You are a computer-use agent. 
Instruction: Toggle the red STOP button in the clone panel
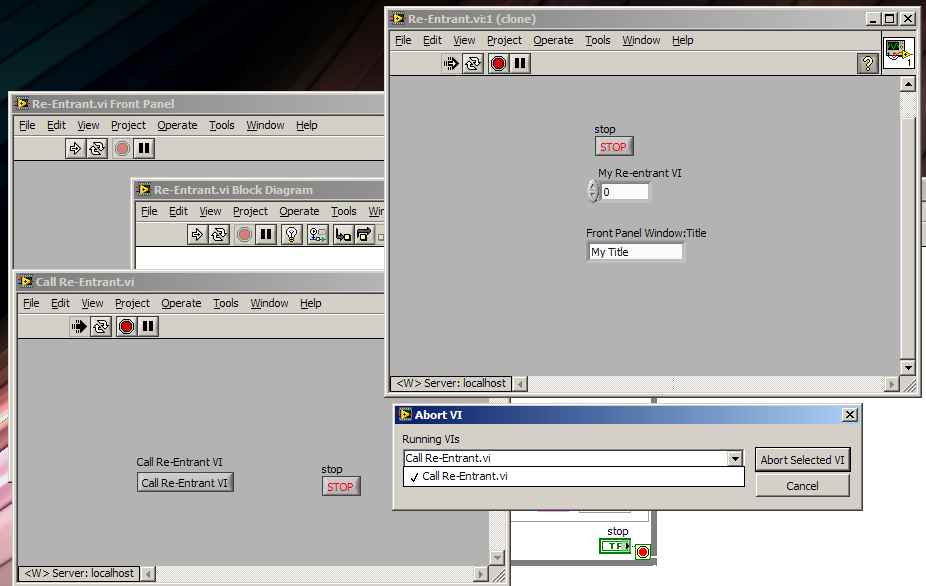tap(612, 147)
